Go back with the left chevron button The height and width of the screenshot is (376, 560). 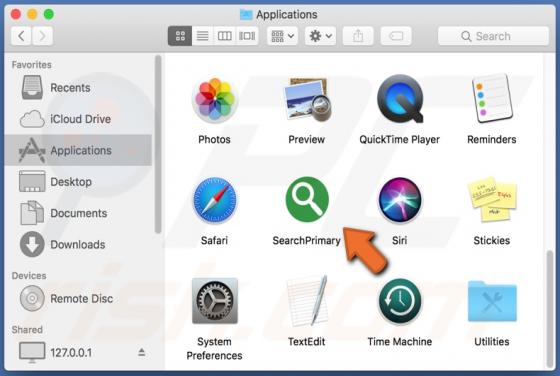21,36
